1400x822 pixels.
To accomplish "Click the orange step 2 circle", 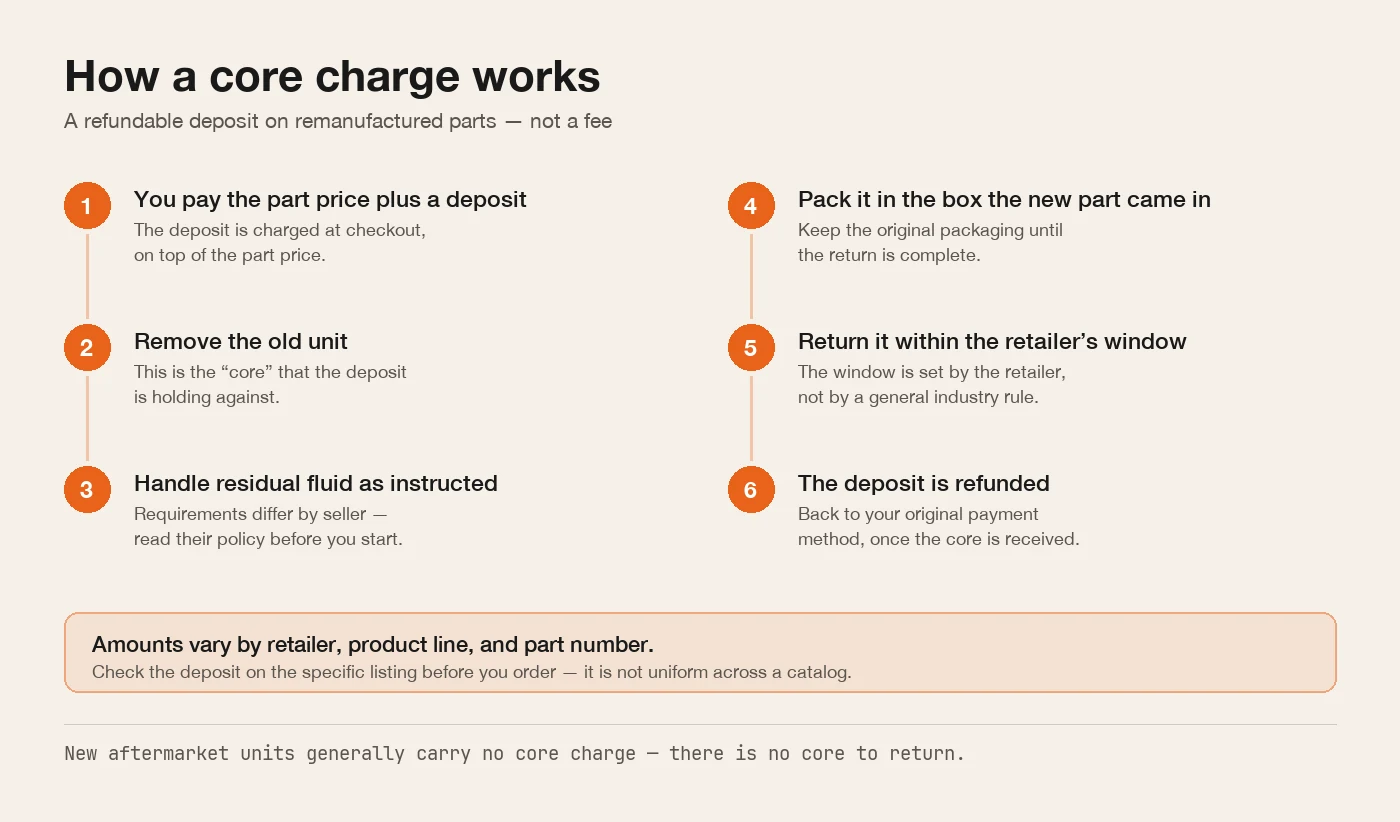I will point(87,348).
